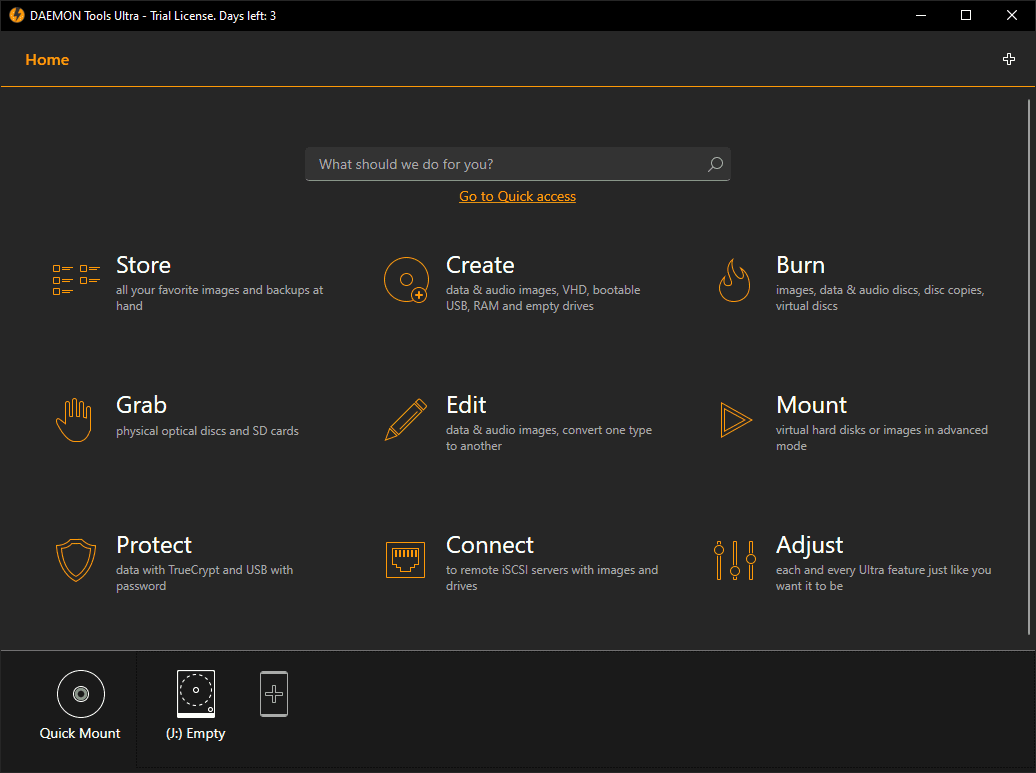Click the Quick Mount disc icon
The height and width of the screenshot is (773, 1036).
pos(80,694)
